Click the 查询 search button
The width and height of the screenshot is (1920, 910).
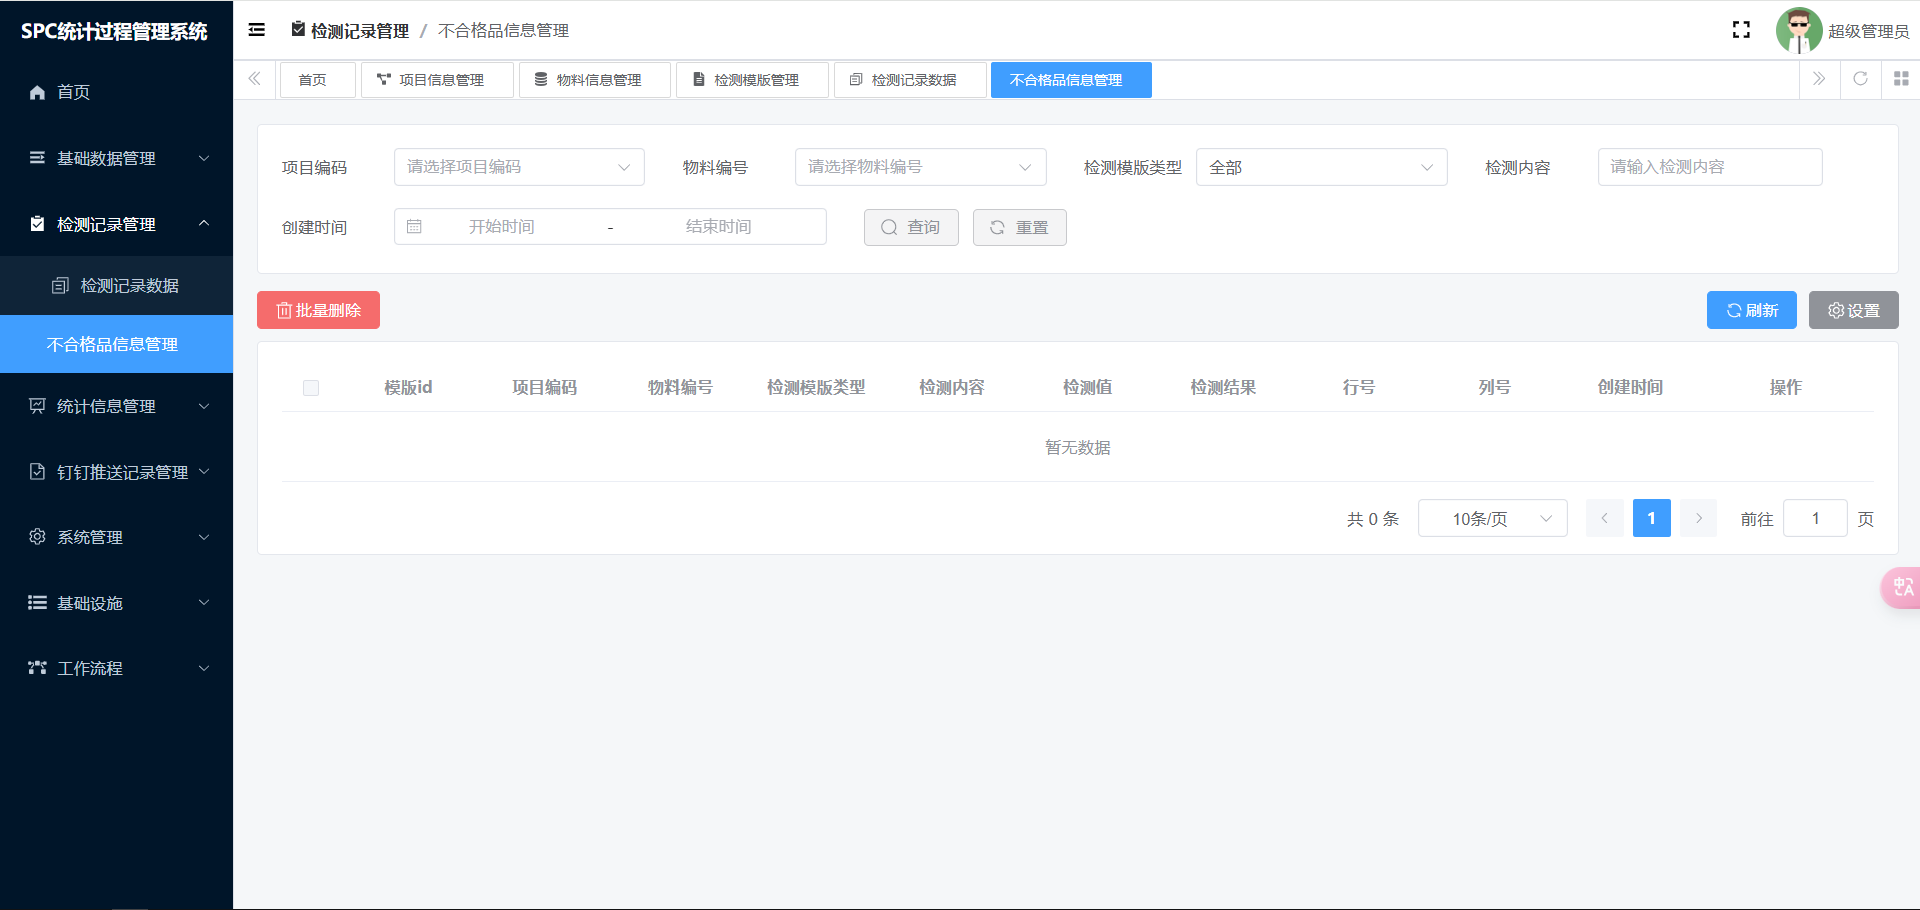(x=911, y=227)
